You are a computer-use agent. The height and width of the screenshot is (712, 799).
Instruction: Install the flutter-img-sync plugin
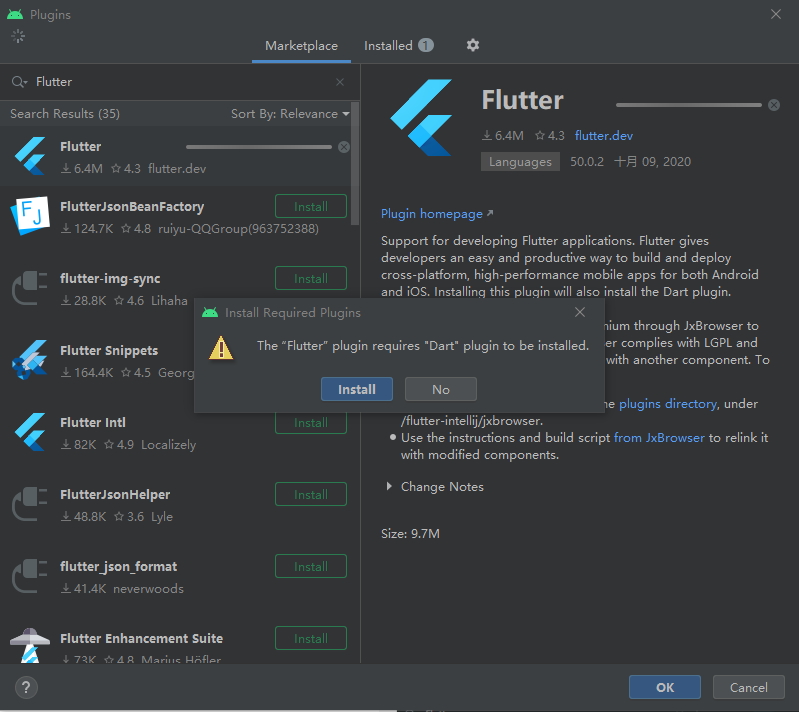311,278
